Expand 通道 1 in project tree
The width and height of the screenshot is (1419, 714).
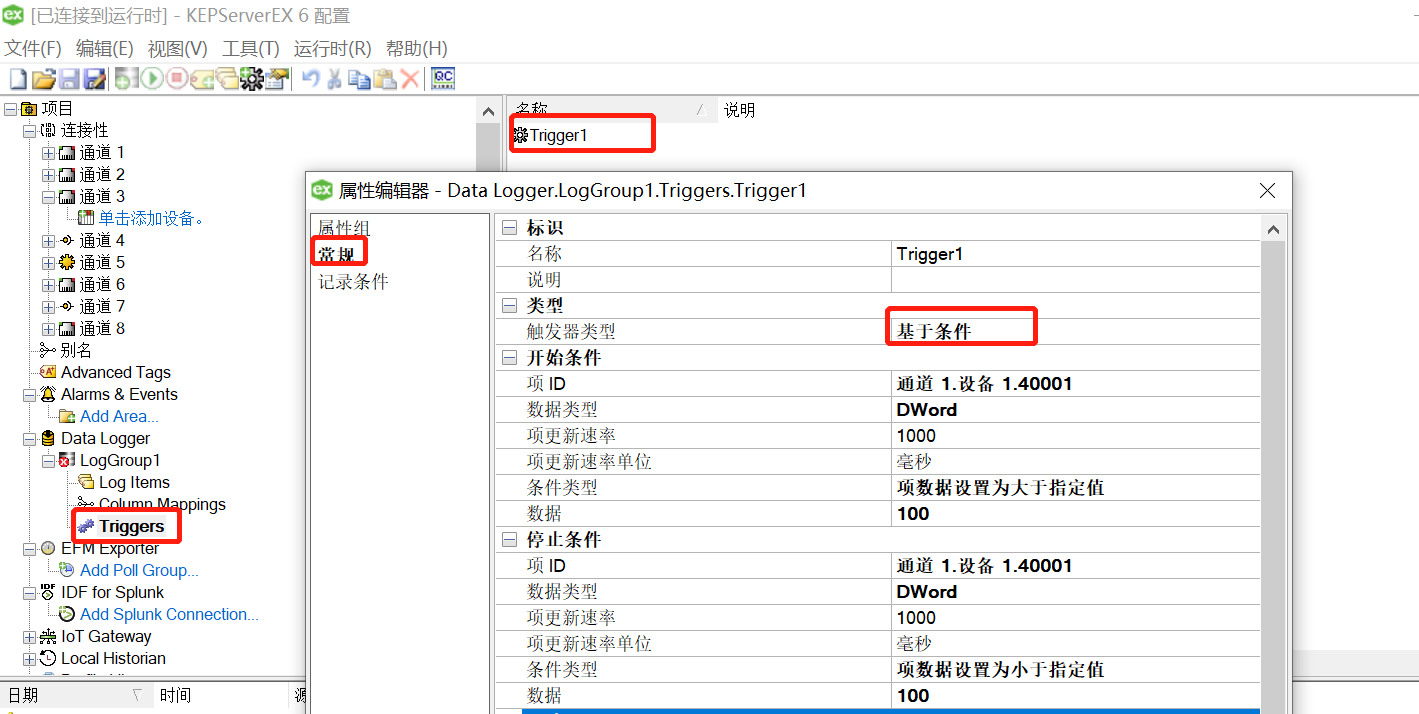[49, 153]
